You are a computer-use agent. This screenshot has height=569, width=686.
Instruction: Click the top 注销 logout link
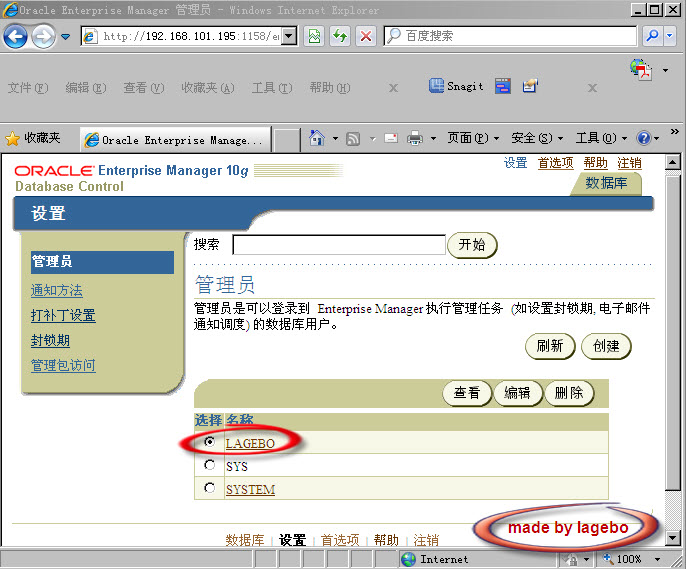tap(630, 163)
